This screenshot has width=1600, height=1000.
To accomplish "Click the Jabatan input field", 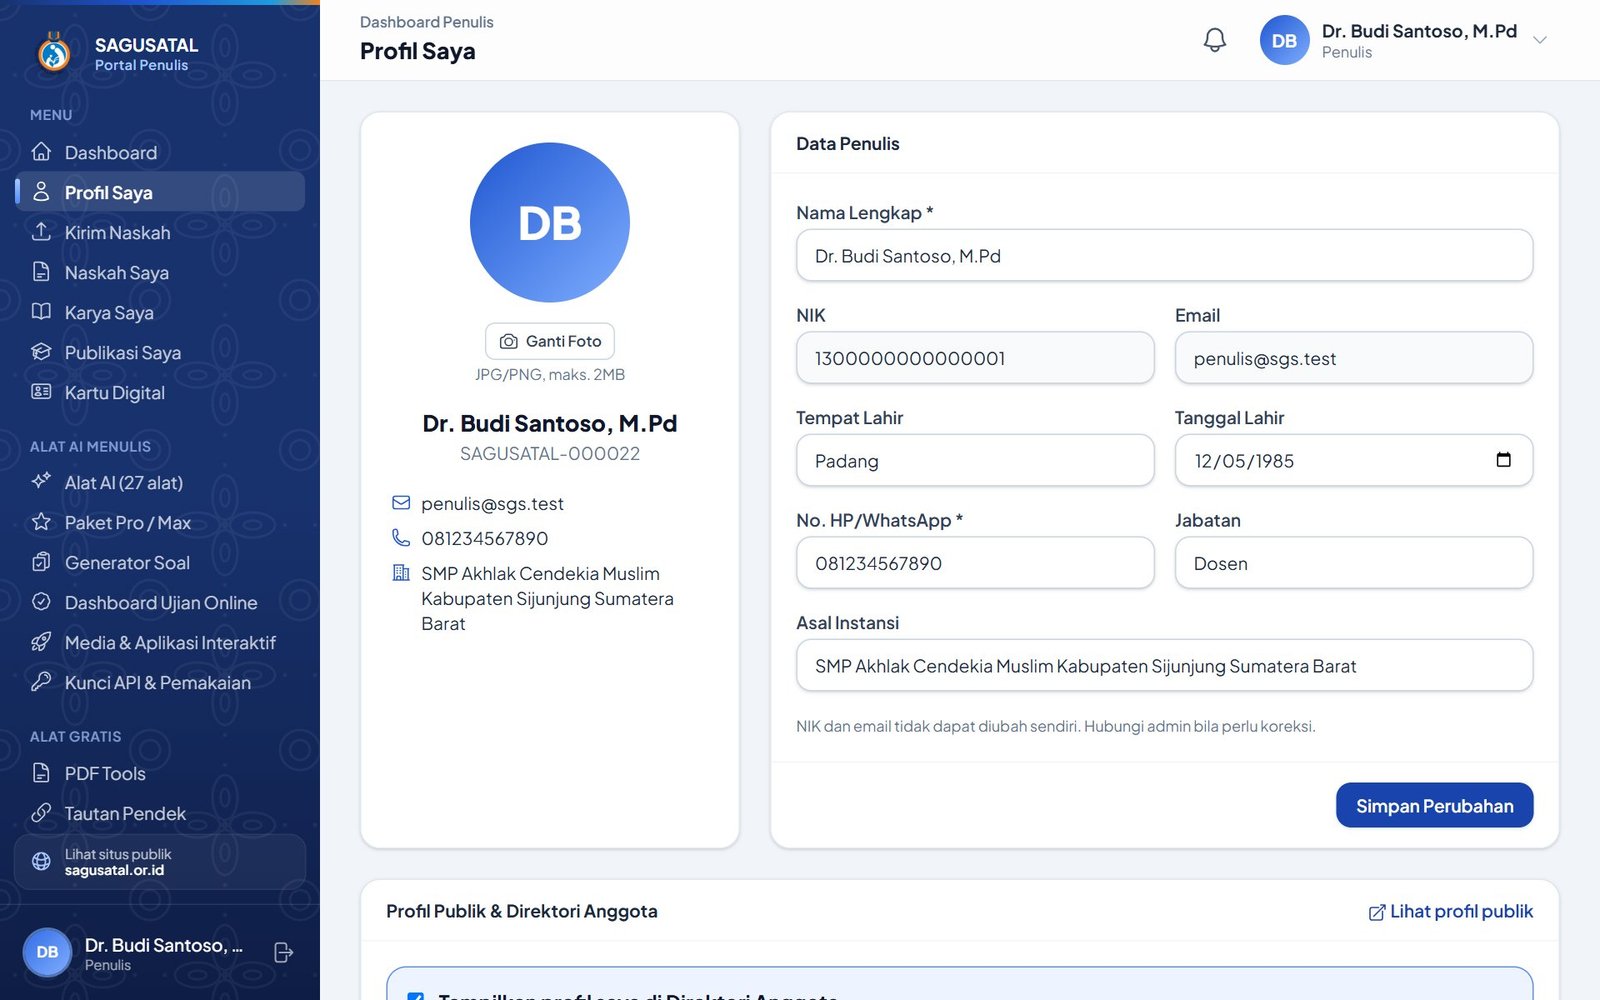I will click(1354, 563).
